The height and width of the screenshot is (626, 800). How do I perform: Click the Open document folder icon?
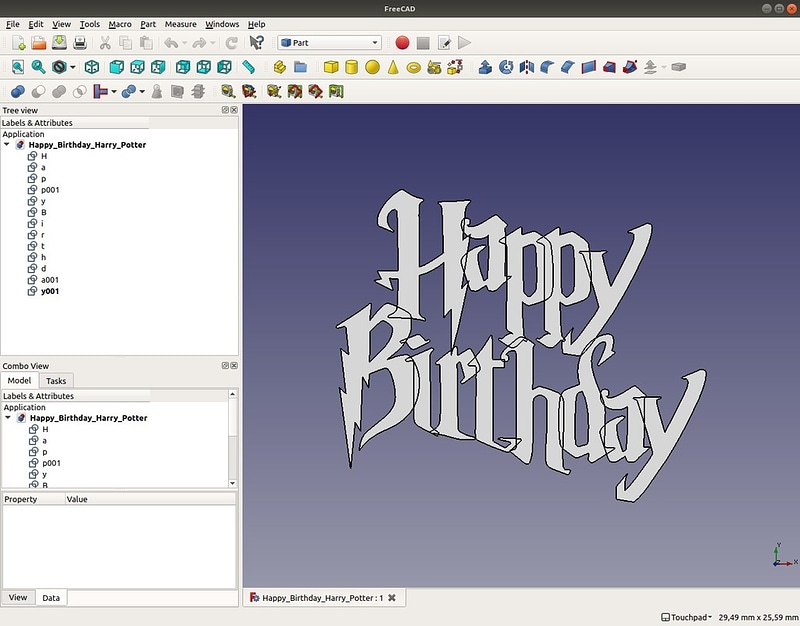[x=39, y=43]
